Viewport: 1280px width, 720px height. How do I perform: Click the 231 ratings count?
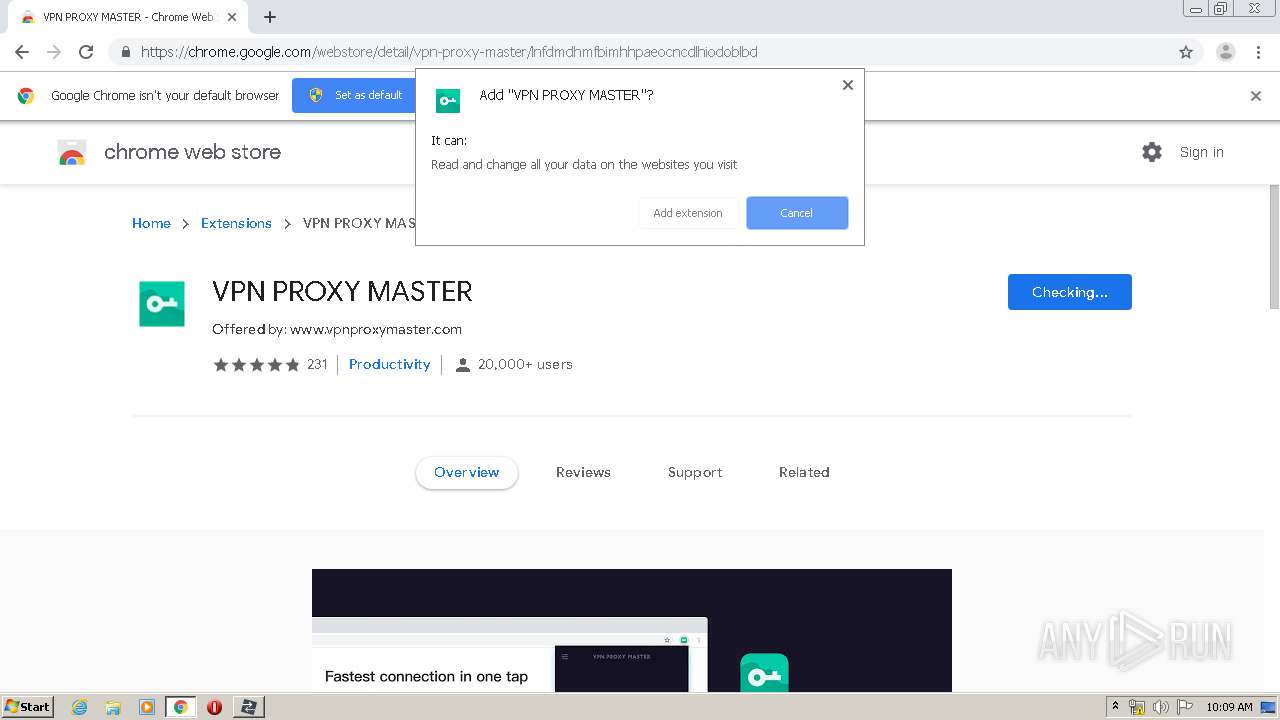pos(317,364)
